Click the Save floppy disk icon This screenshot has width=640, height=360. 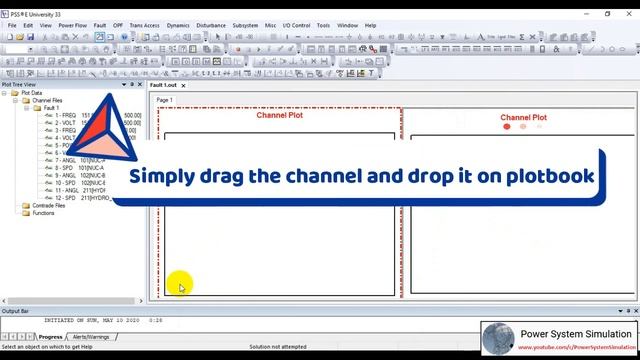tap(31, 37)
